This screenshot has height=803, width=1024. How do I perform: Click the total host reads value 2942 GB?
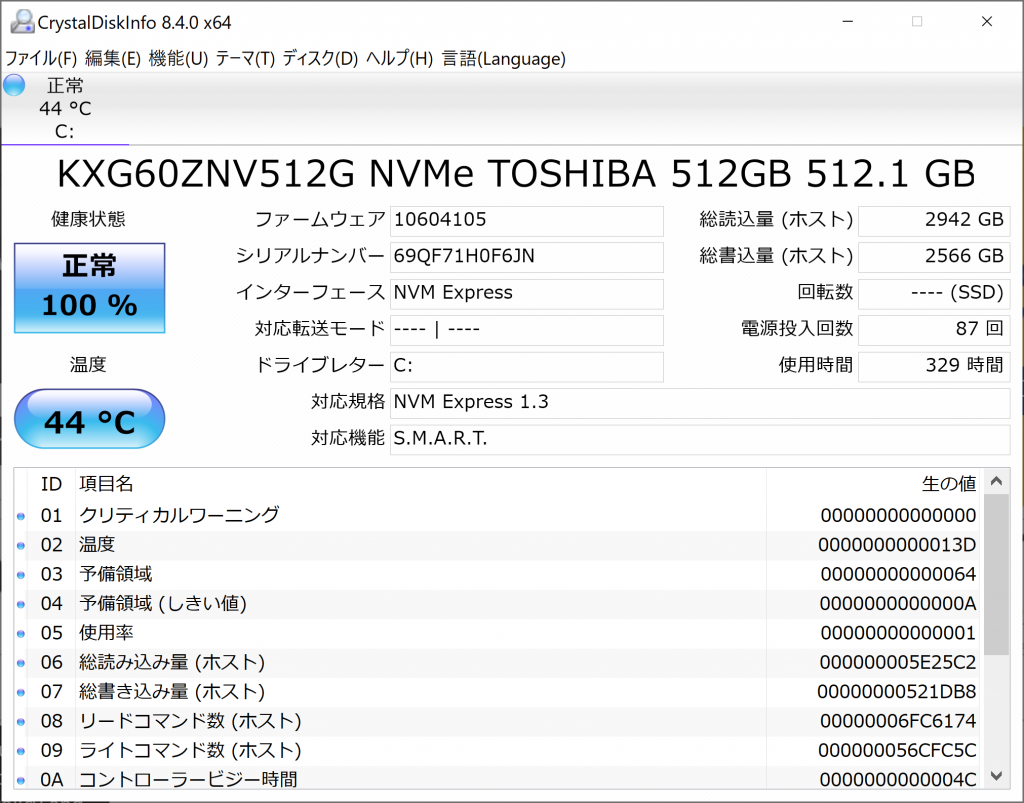(934, 221)
